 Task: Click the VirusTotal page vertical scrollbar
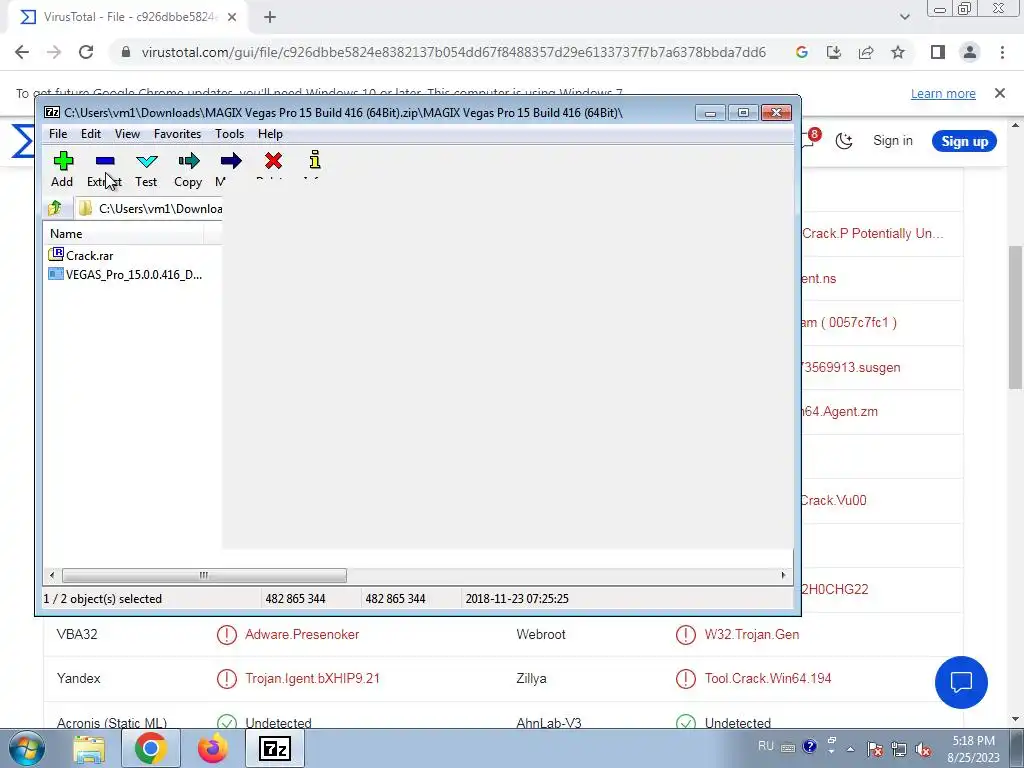tap(1016, 318)
